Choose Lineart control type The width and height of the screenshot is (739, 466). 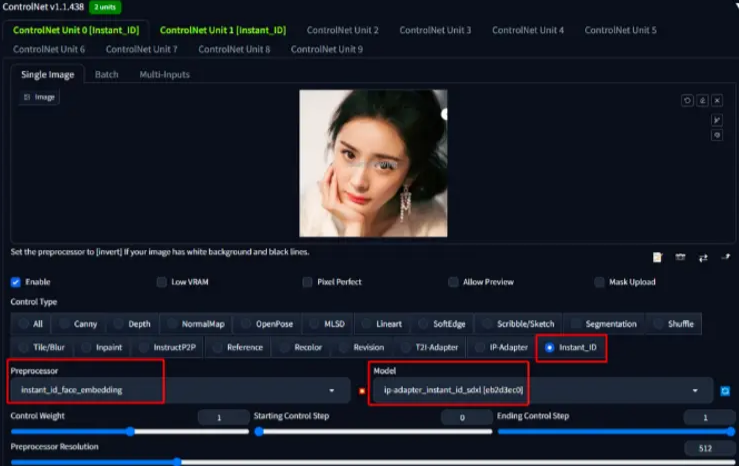(x=382, y=324)
